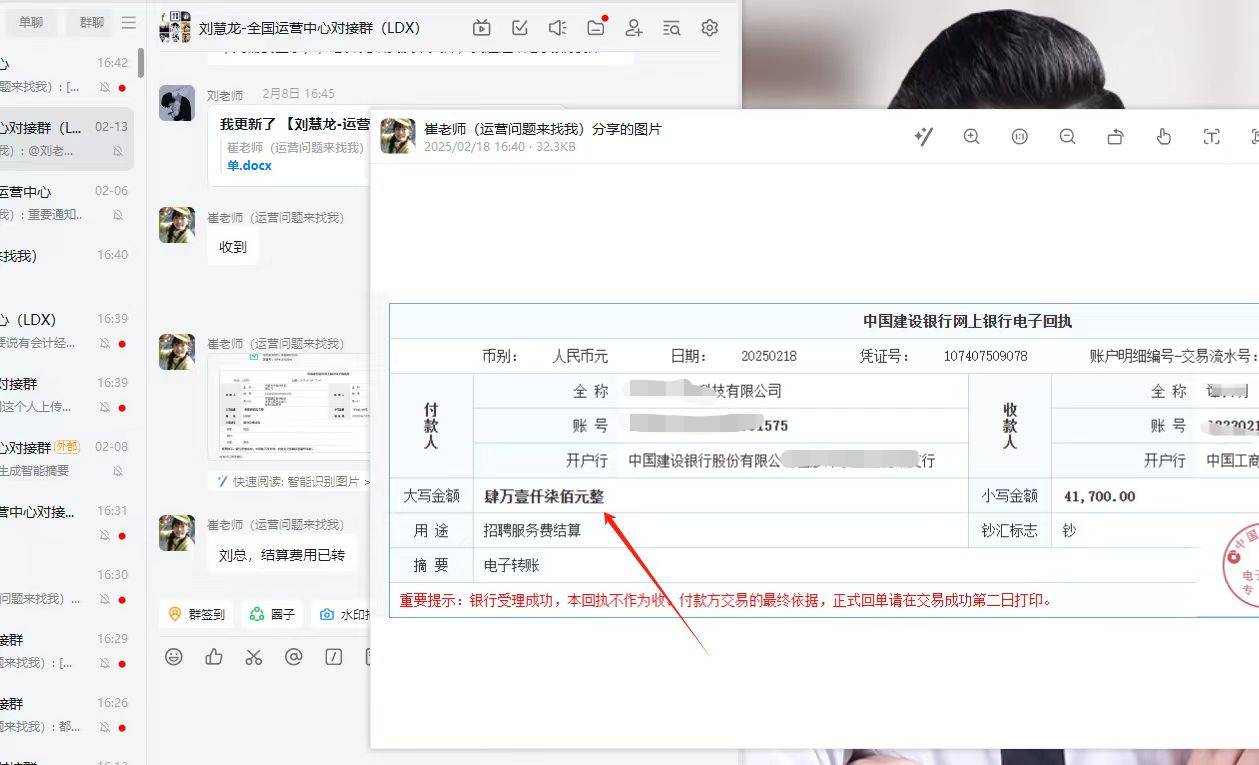Open the conversation timestamped 16:26
Image resolution: width=1259 pixels, height=765 pixels.
pos(67,715)
